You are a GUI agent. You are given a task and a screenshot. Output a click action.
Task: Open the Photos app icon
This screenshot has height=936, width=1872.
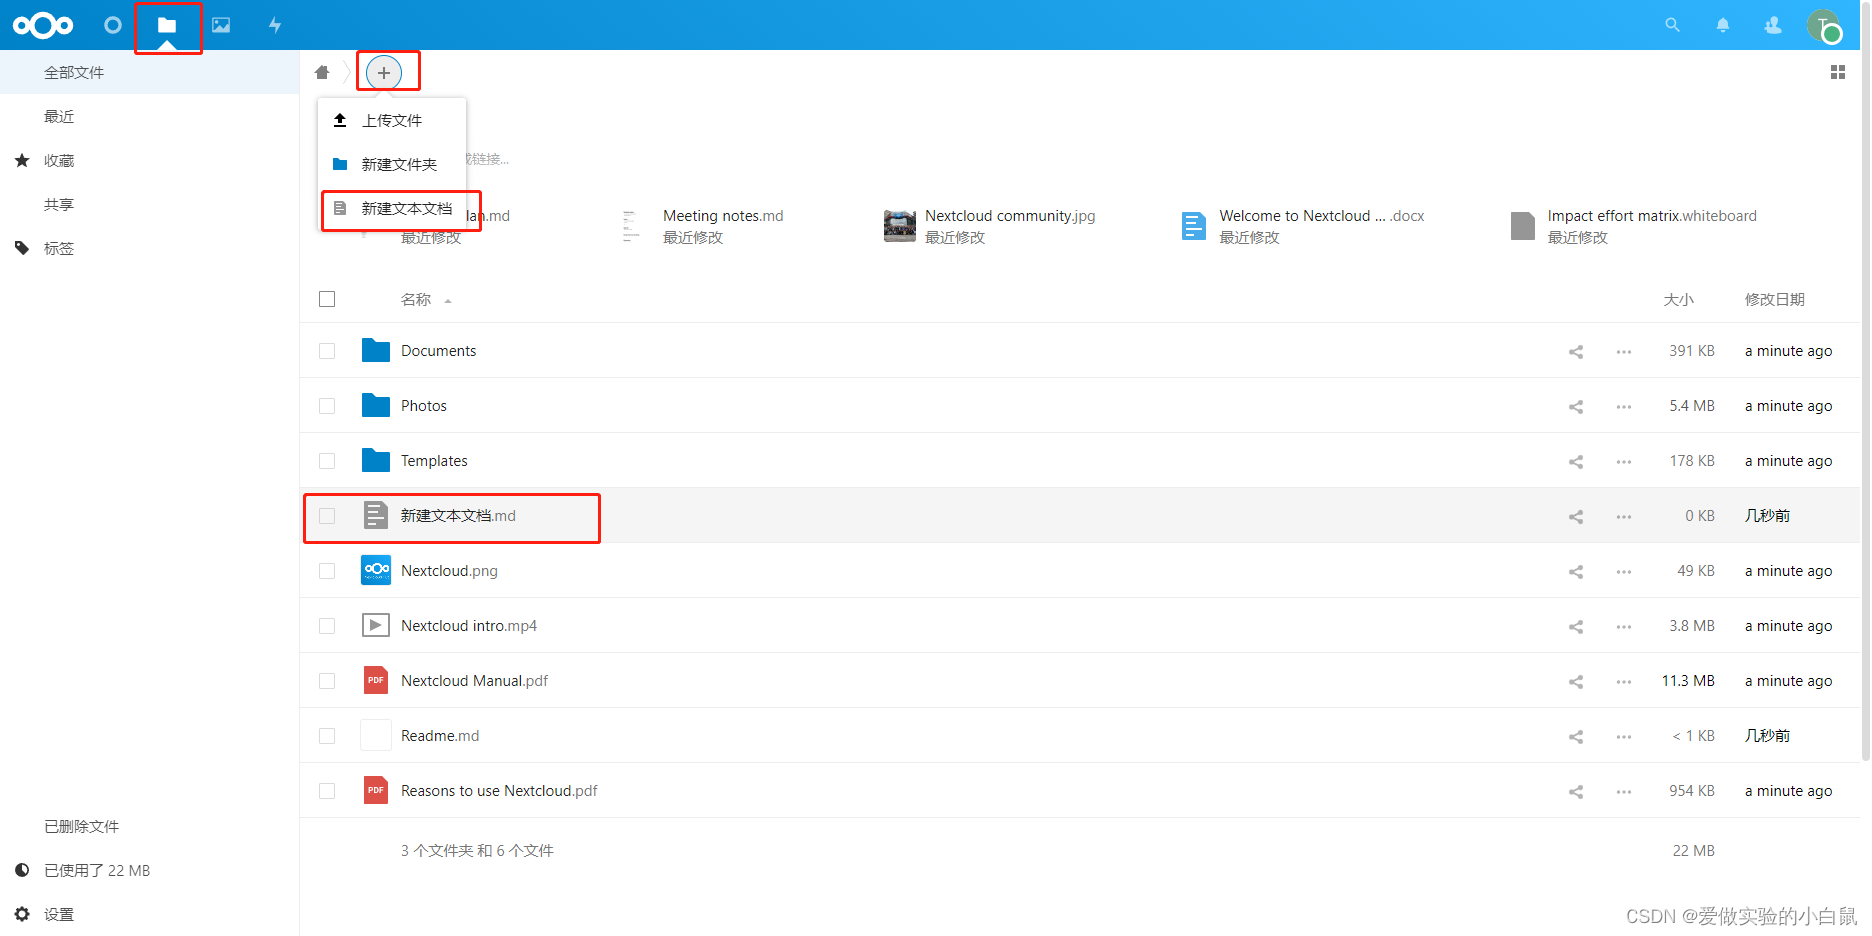221,25
